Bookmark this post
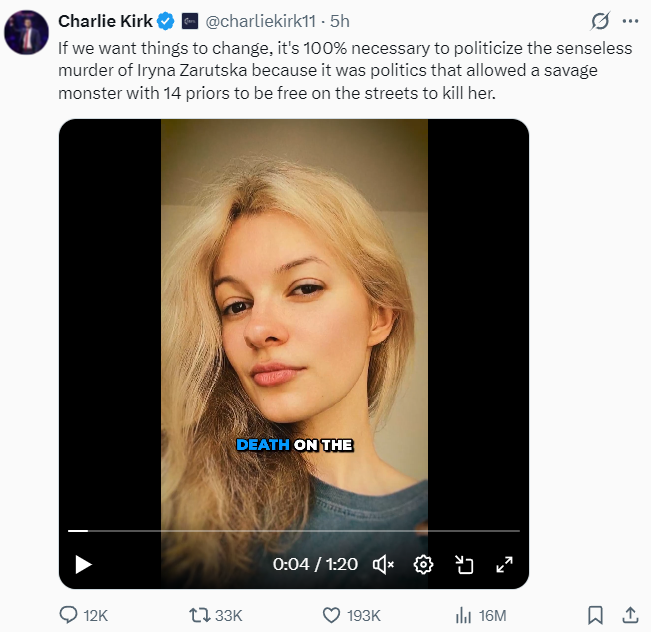Viewport: 651px width, 632px height. click(x=595, y=615)
